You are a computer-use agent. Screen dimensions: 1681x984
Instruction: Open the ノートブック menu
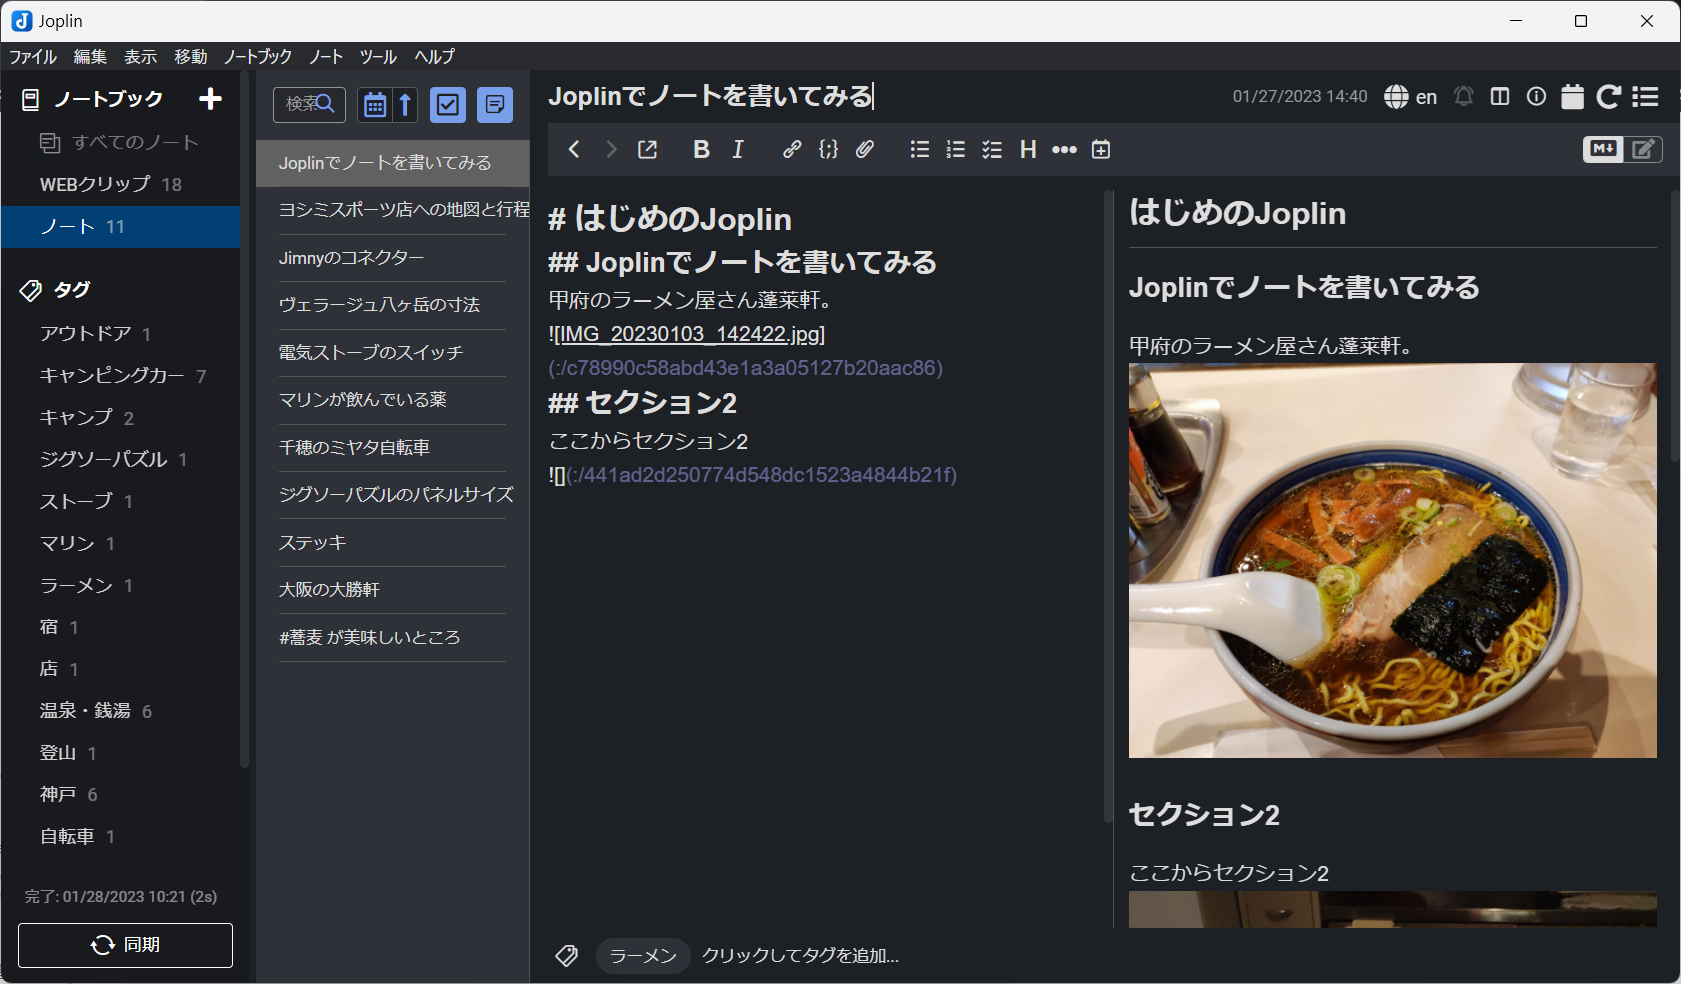coord(257,56)
